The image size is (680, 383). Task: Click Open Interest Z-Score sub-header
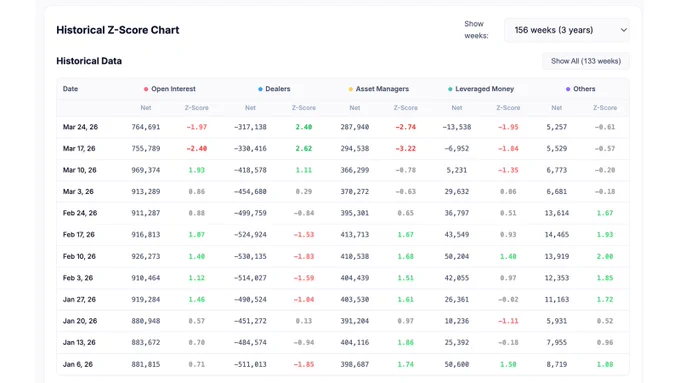point(196,108)
